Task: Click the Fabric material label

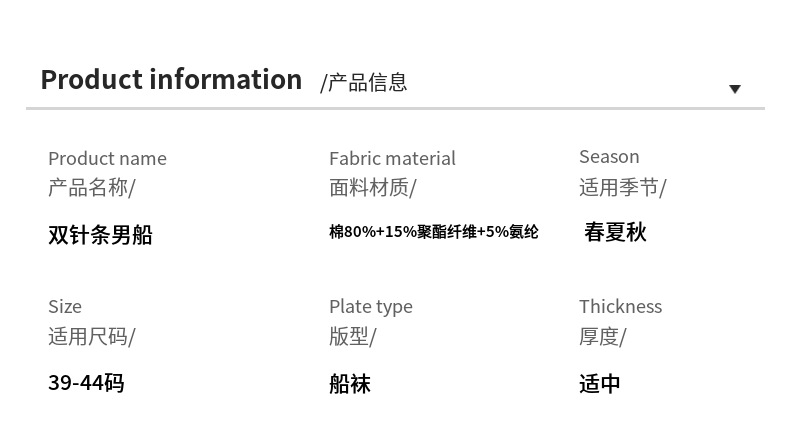Action: [x=392, y=158]
